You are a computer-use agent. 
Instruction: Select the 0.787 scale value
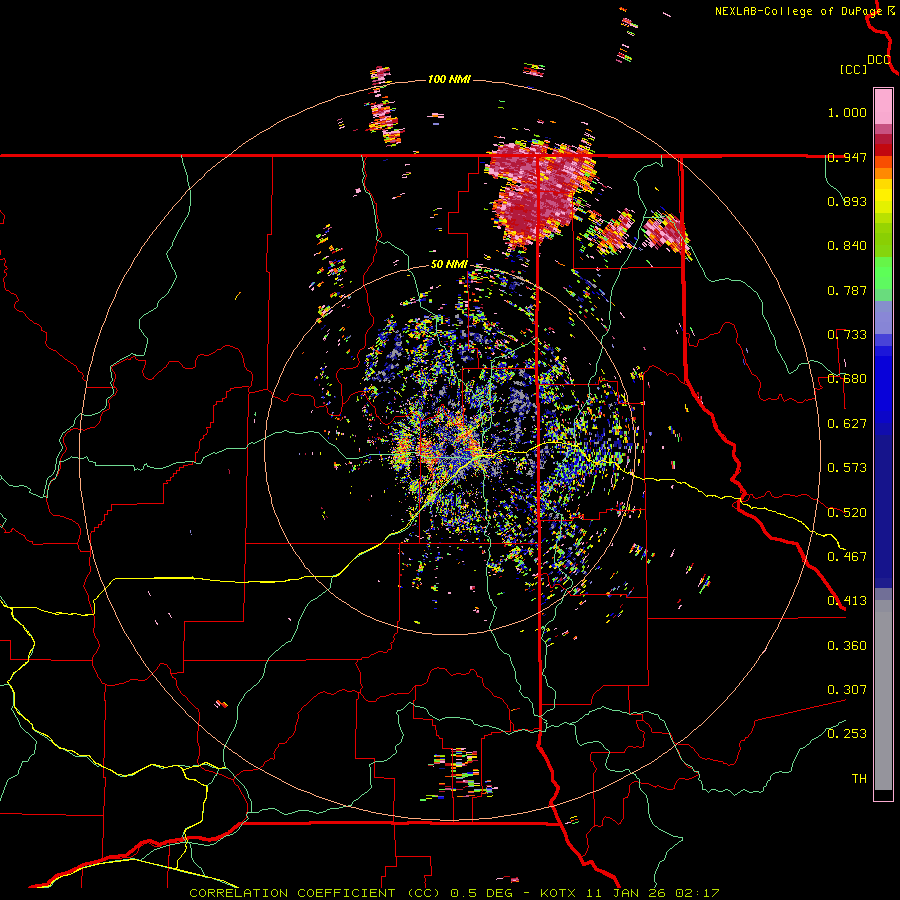[847, 290]
